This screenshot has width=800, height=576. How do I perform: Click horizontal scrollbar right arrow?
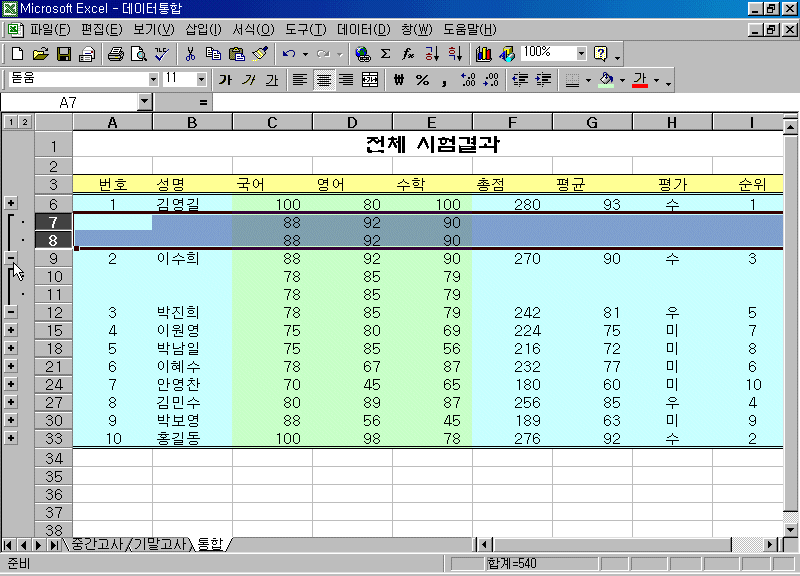point(770,545)
